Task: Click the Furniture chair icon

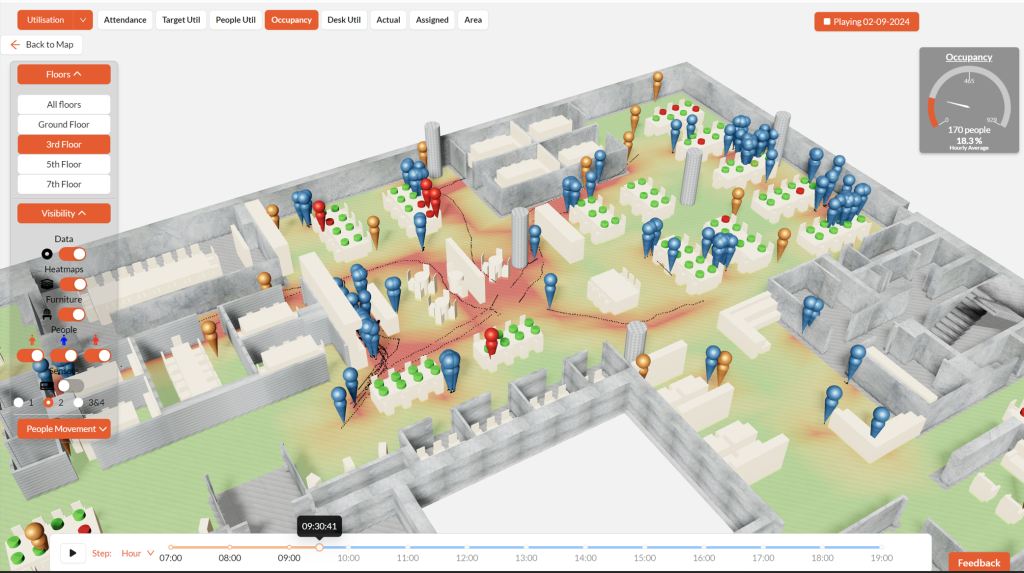Action: (46, 315)
